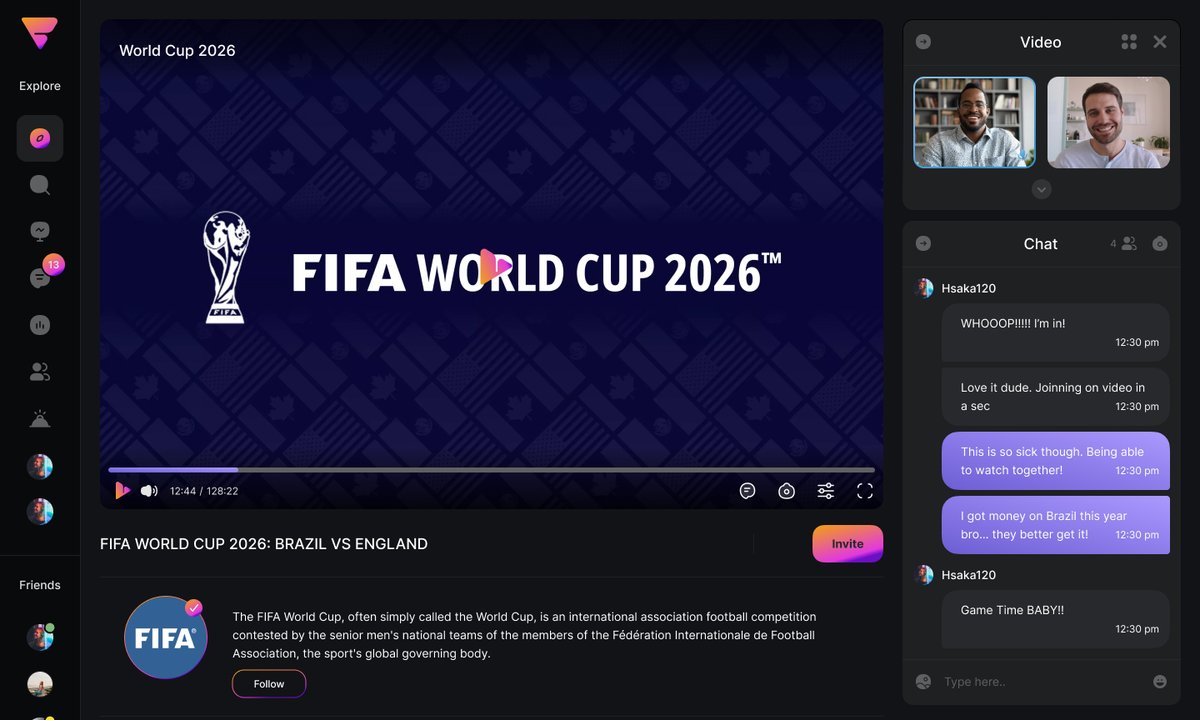The height and width of the screenshot is (720, 1200).
Task: Click the Brazil vs England video title
Action: pyautogui.click(x=264, y=544)
